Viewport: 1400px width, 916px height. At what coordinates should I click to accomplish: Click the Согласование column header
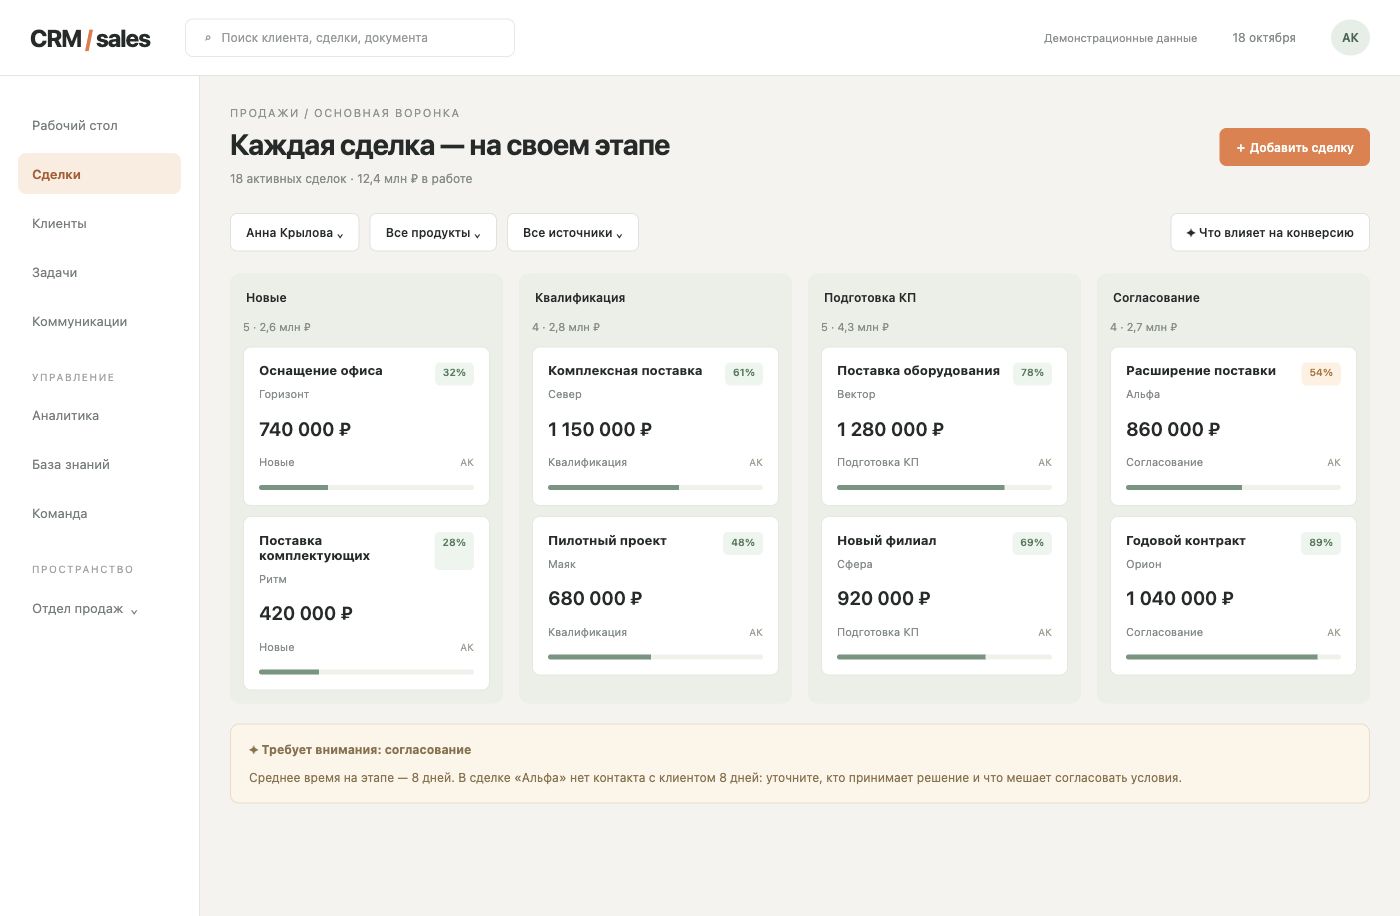(1156, 298)
